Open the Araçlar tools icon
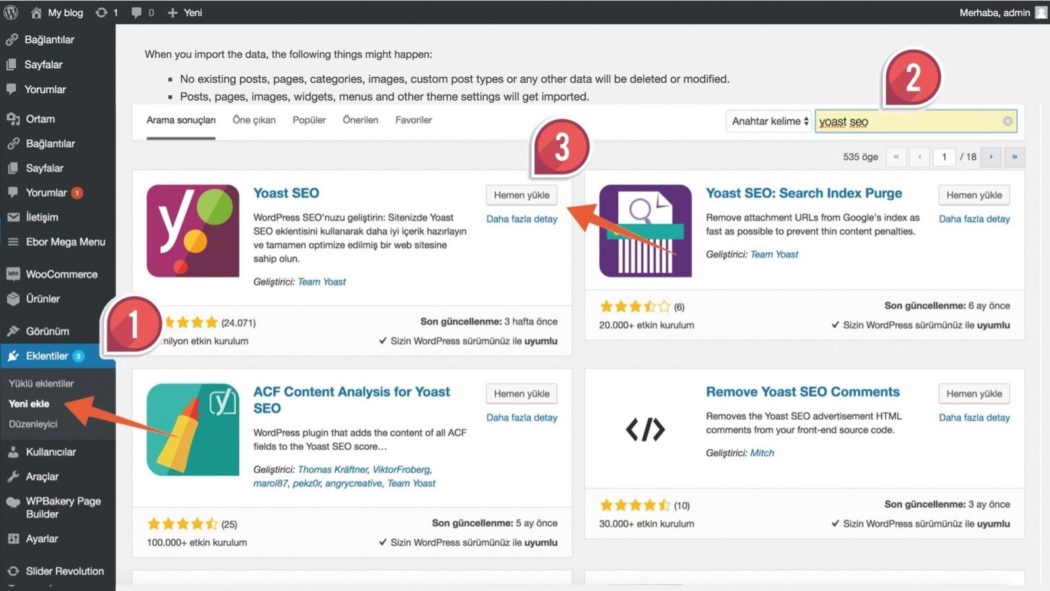 tap(14, 476)
